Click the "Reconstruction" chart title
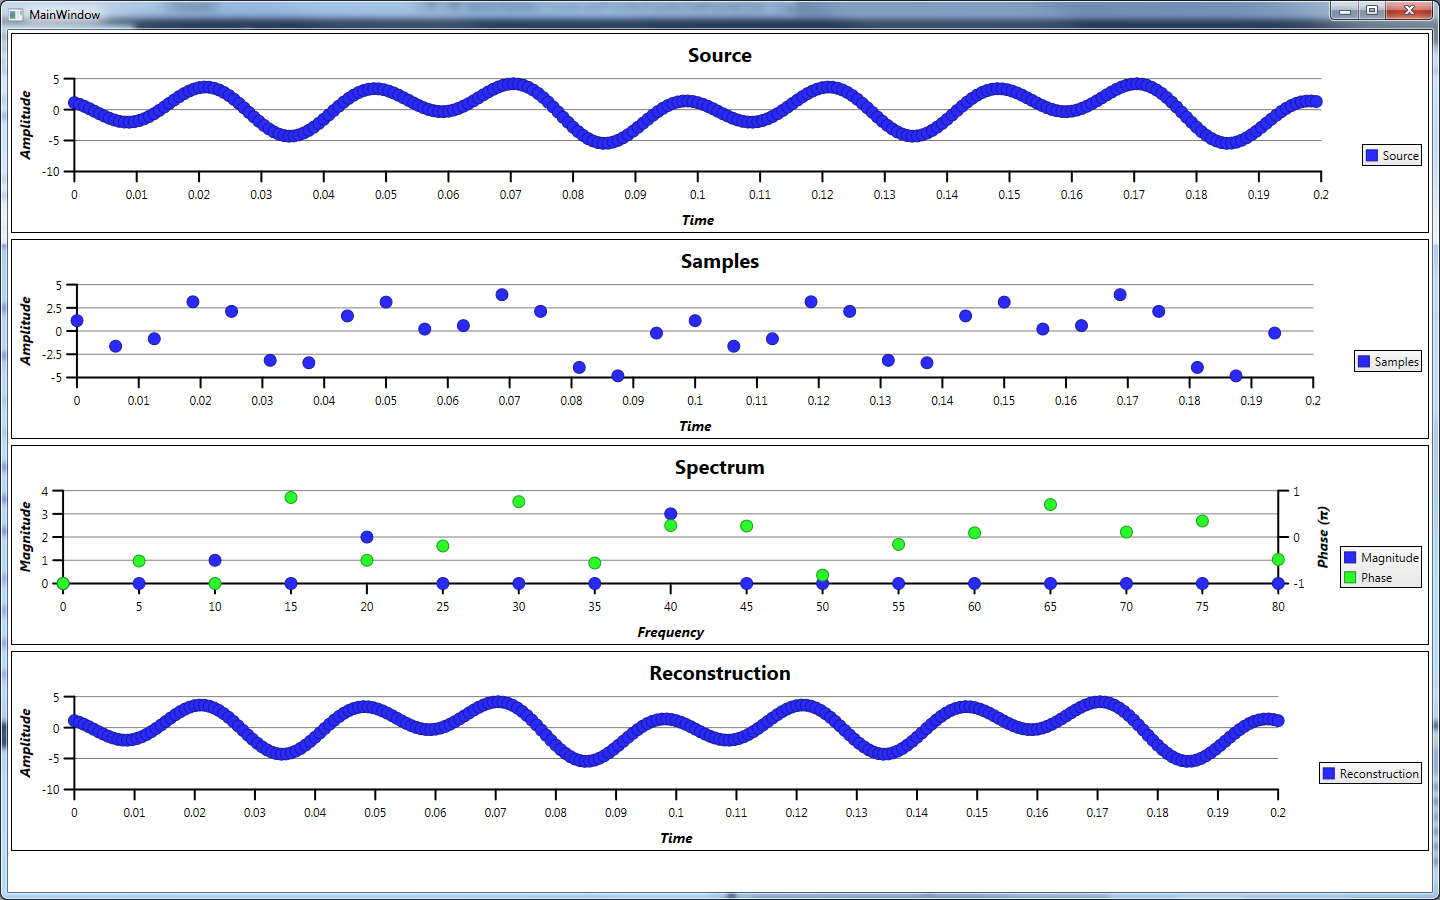1440x900 pixels. [x=719, y=674]
